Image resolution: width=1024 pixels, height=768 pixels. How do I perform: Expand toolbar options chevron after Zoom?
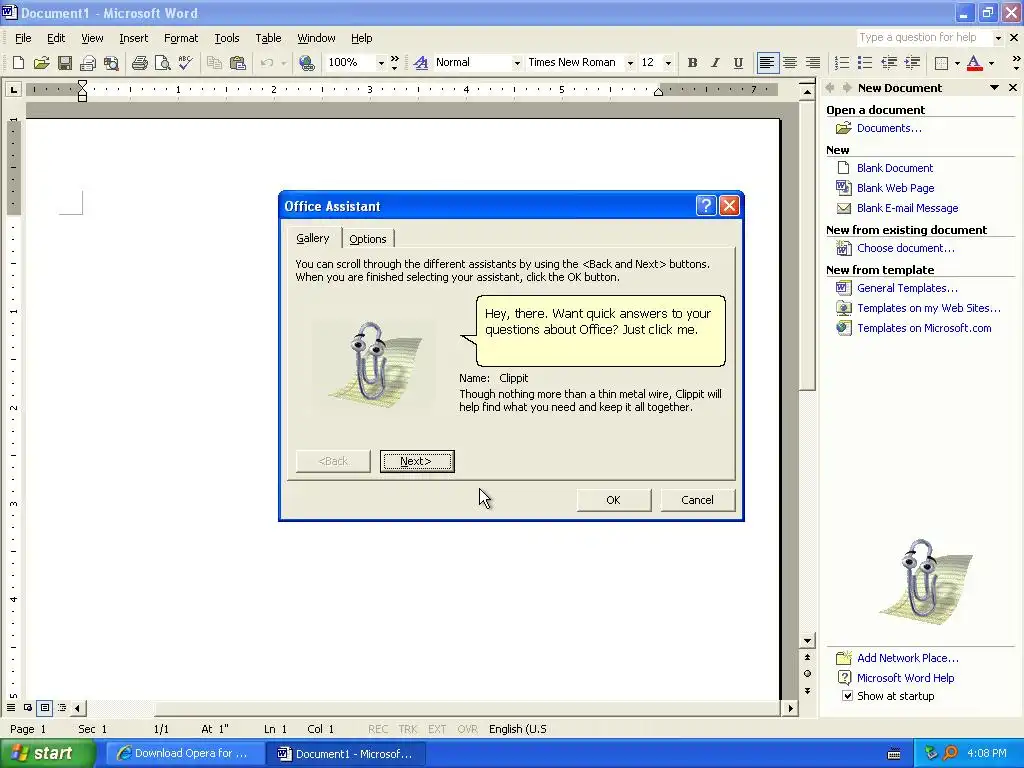[x=394, y=63]
